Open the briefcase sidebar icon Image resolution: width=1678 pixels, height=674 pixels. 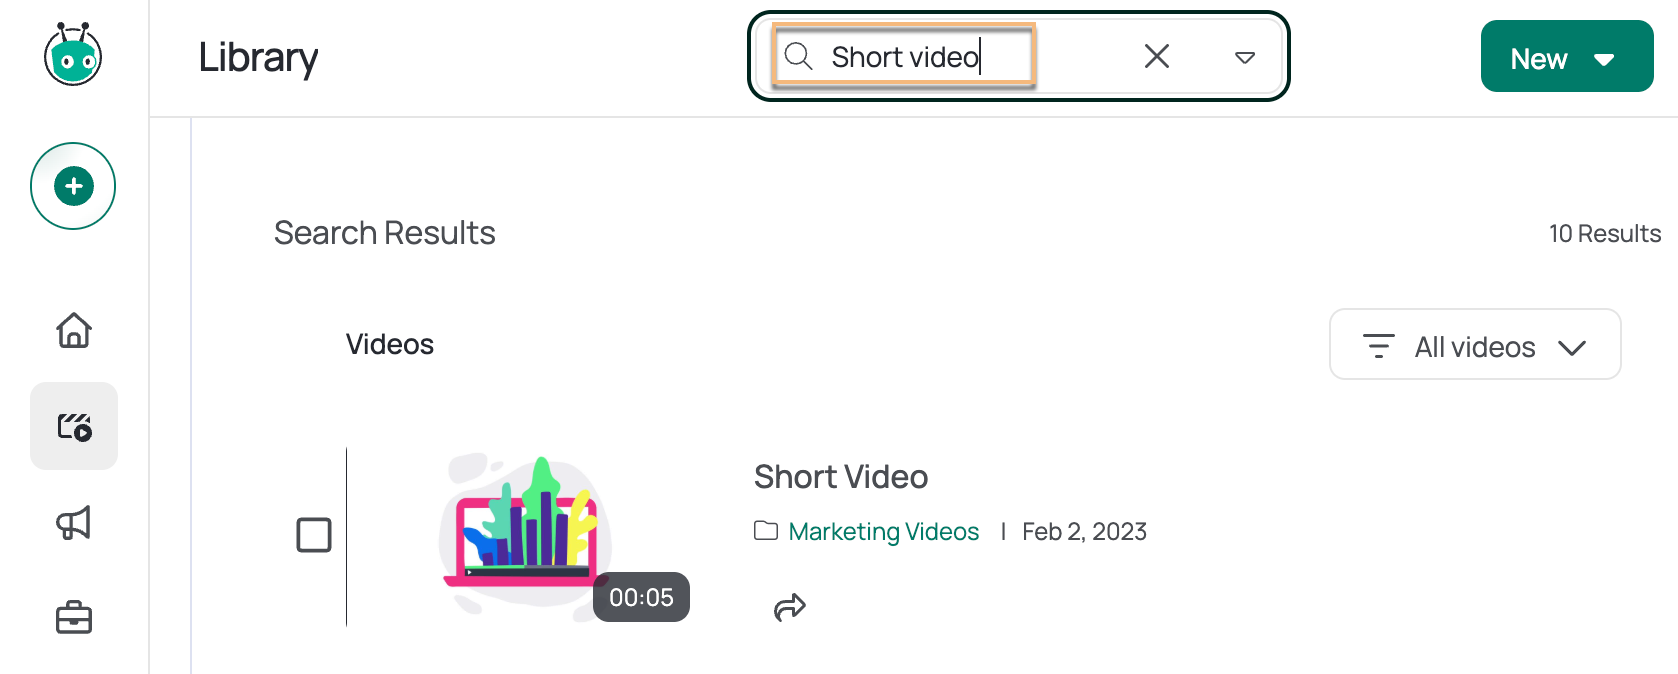click(x=74, y=617)
